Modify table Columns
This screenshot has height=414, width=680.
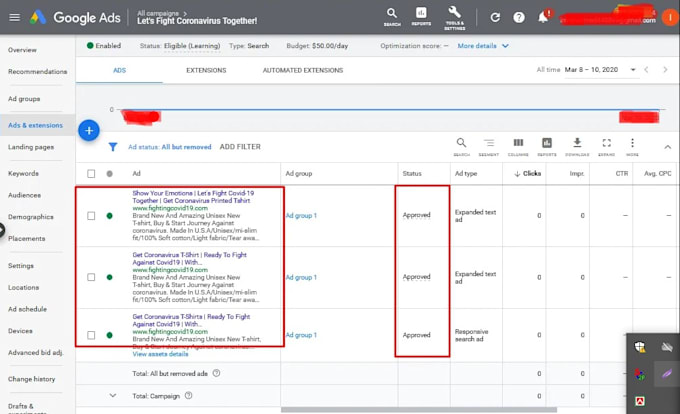[518, 147]
